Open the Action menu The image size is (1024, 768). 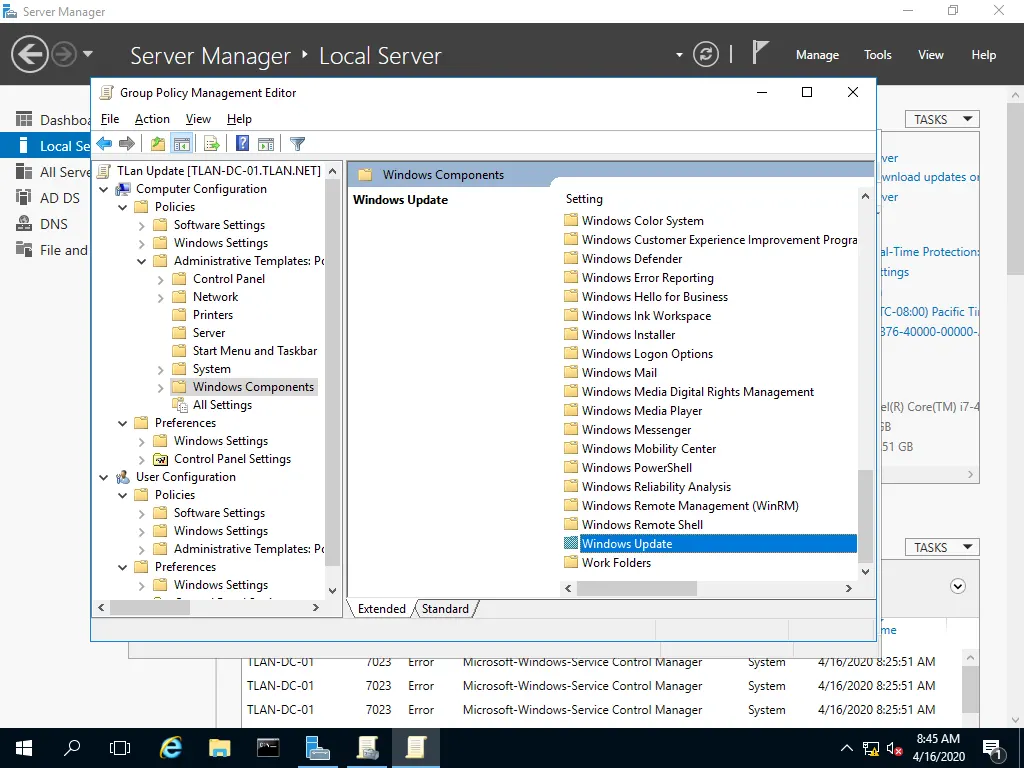[152, 119]
